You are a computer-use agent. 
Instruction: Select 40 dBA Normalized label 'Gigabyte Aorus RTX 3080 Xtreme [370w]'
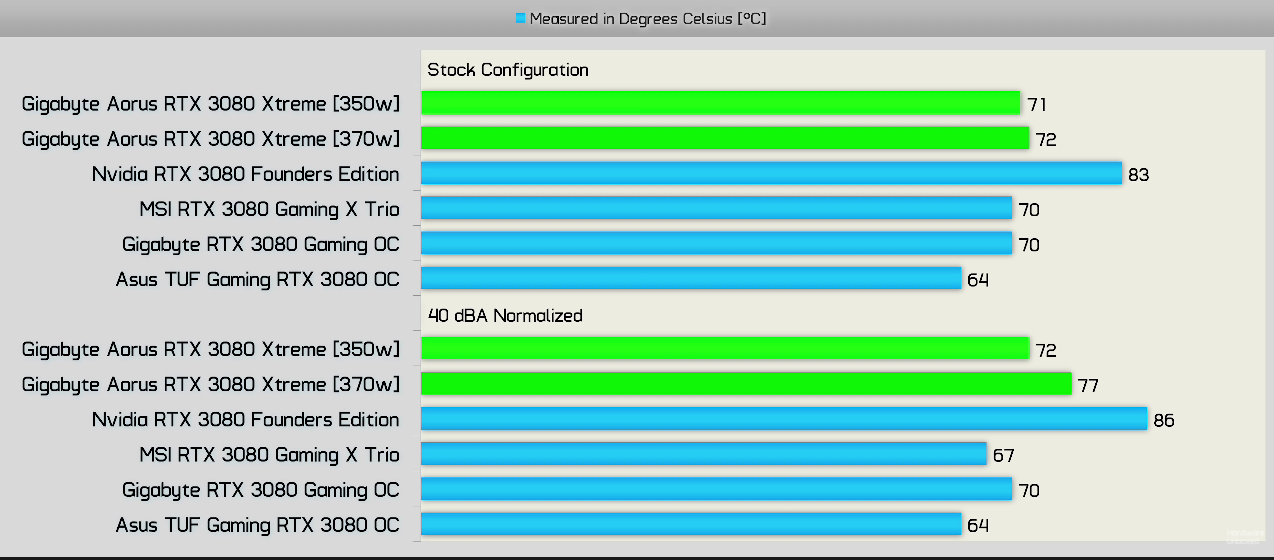tap(211, 385)
